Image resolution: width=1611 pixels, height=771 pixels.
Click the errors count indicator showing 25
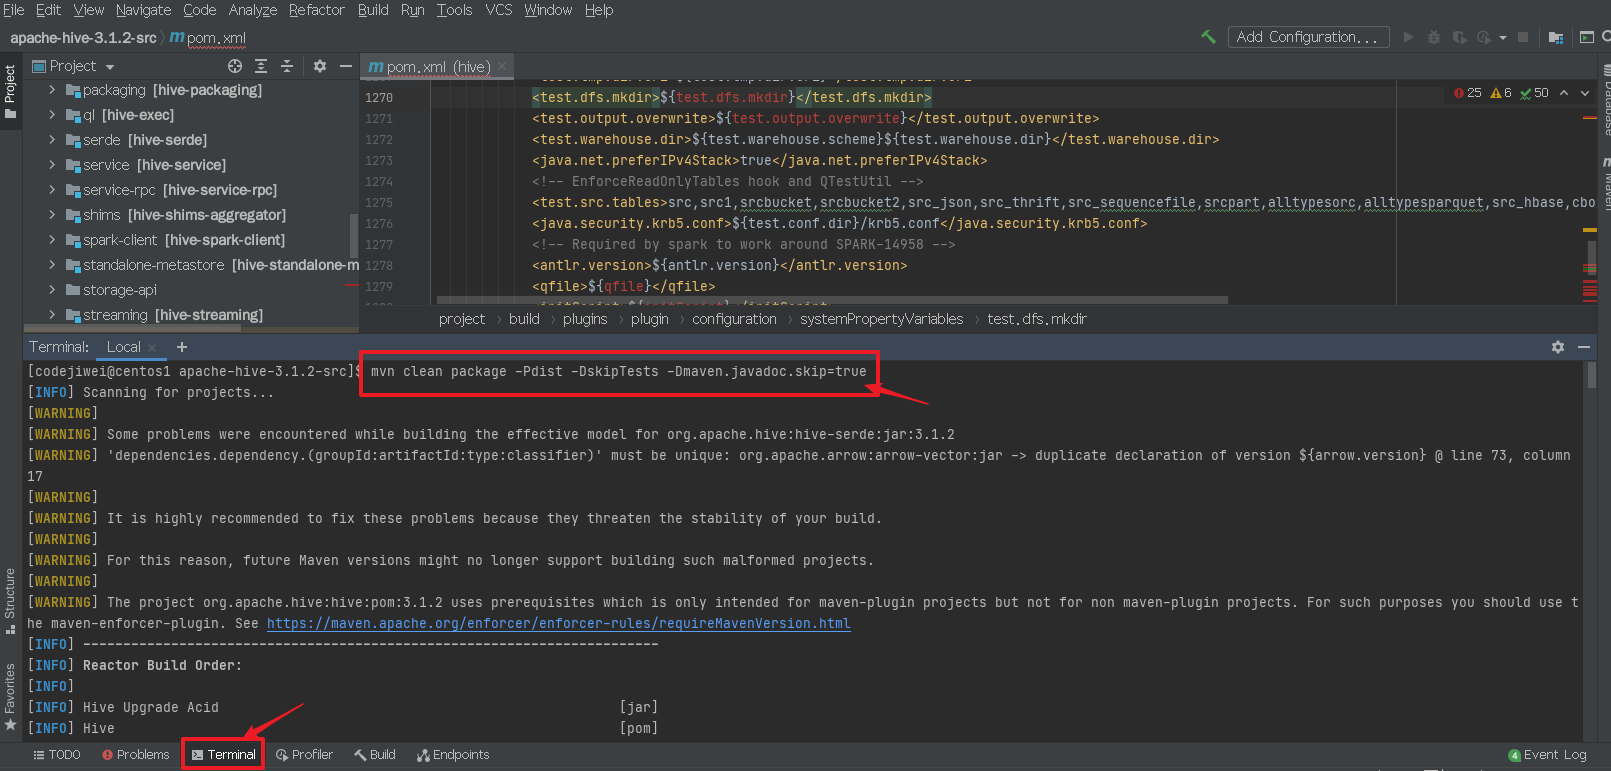coord(1468,93)
